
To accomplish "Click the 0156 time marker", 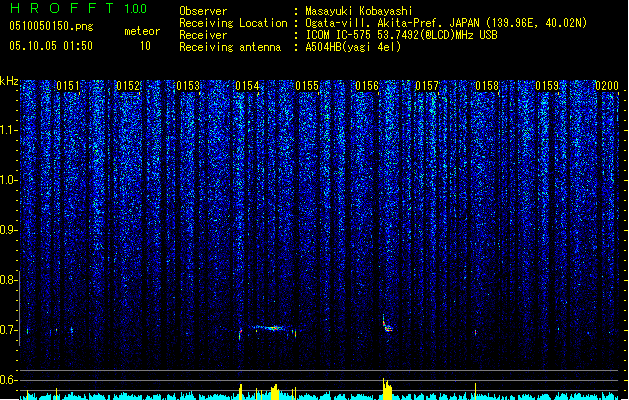I will tap(367, 86).
